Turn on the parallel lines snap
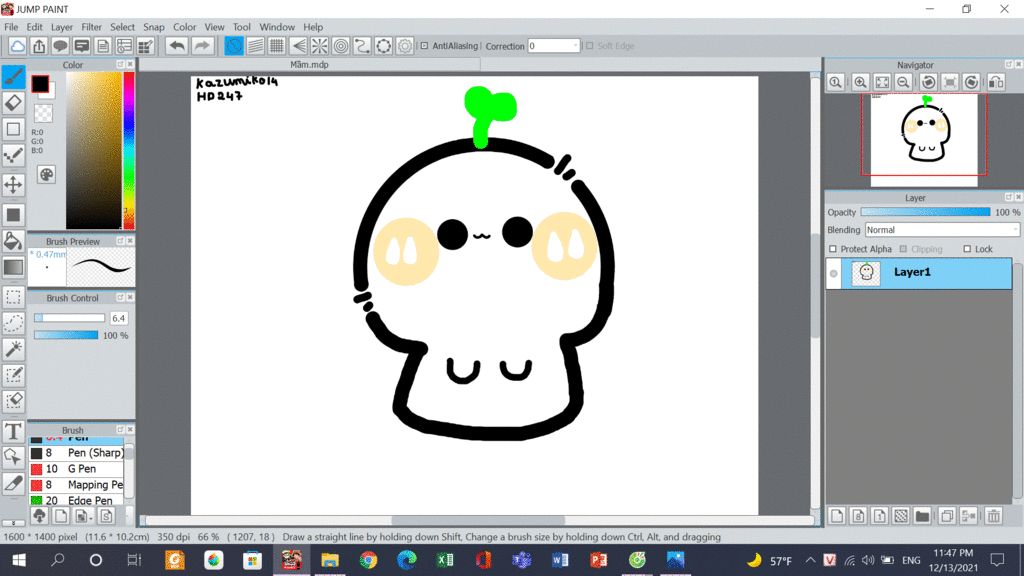Image resolution: width=1024 pixels, height=576 pixels. tap(255, 46)
